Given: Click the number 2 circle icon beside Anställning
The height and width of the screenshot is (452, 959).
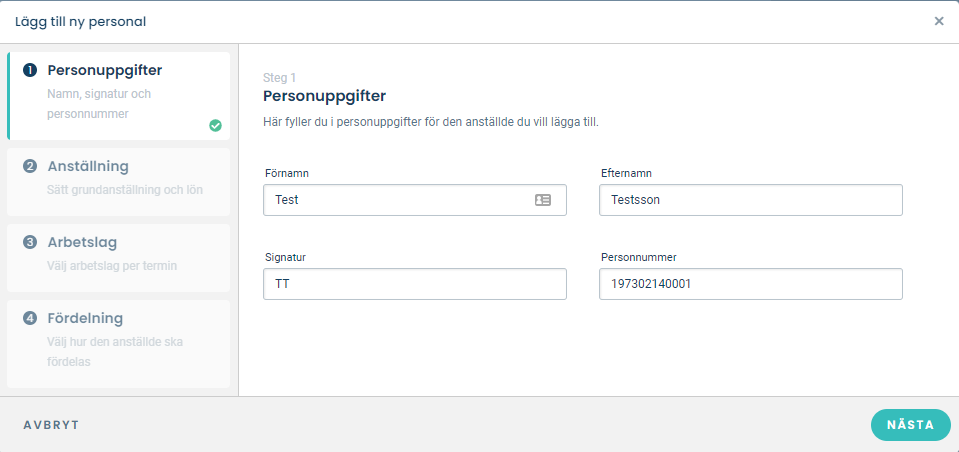Looking at the screenshot, I should coord(30,166).
